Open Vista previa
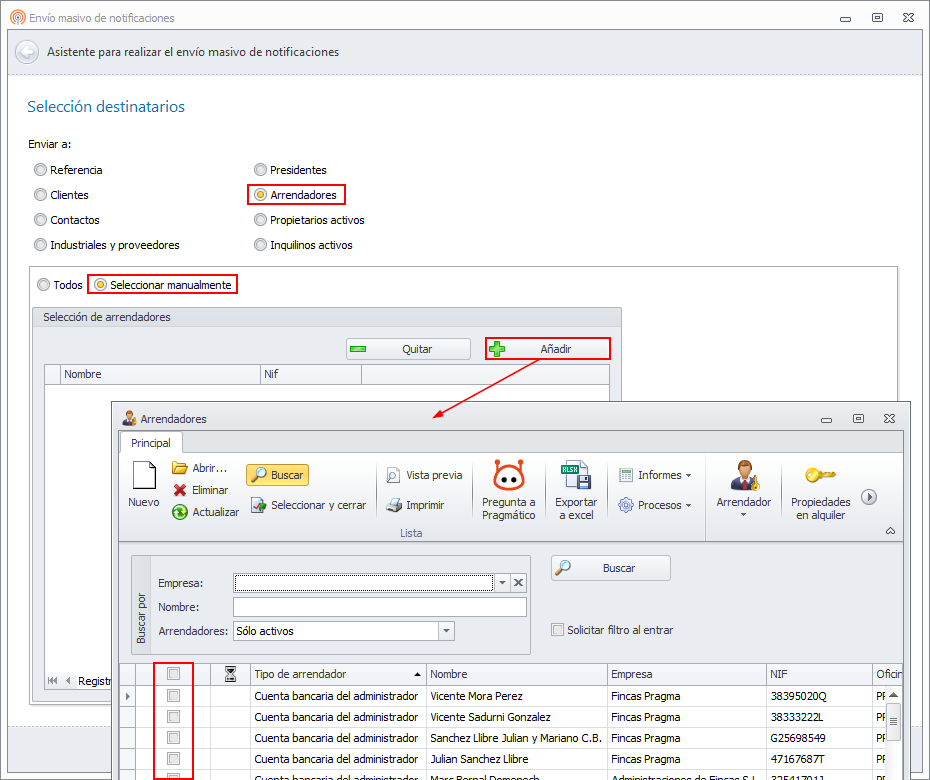The height and width of the screenshot is (780, 930). point(423,475)
